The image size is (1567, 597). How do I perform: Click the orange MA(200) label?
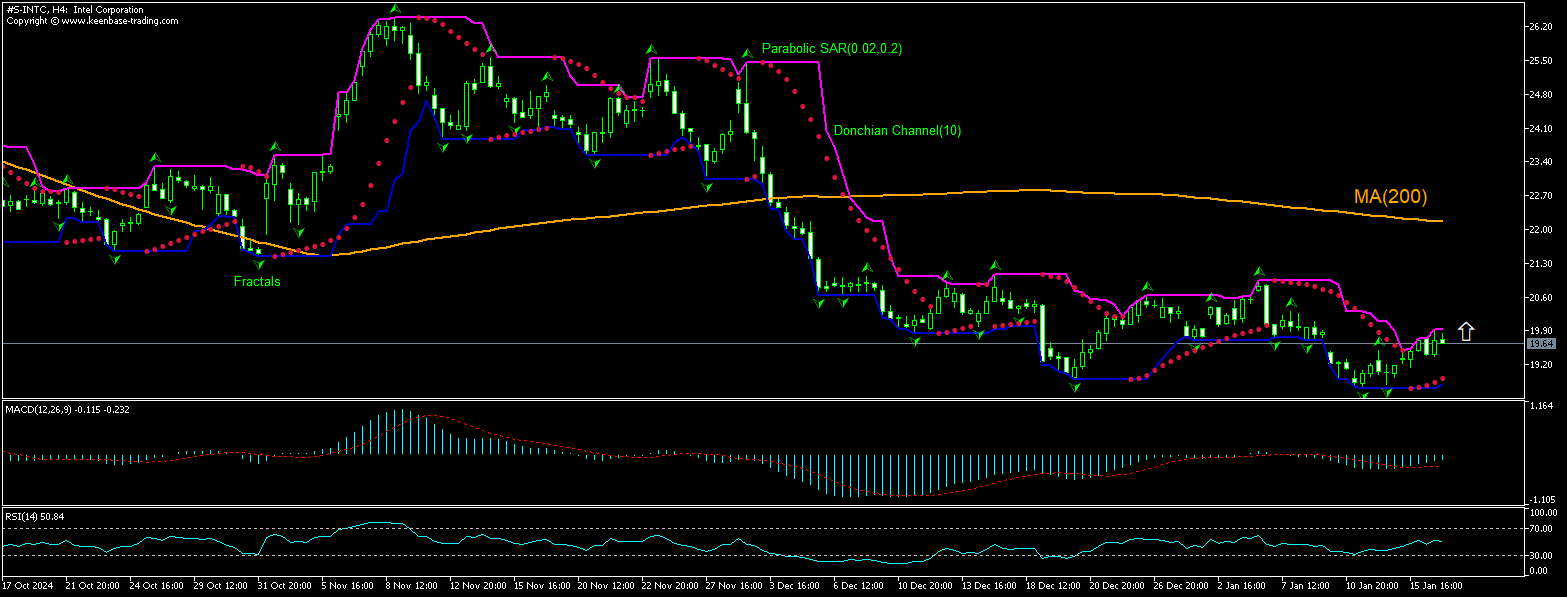(1390, 197)
